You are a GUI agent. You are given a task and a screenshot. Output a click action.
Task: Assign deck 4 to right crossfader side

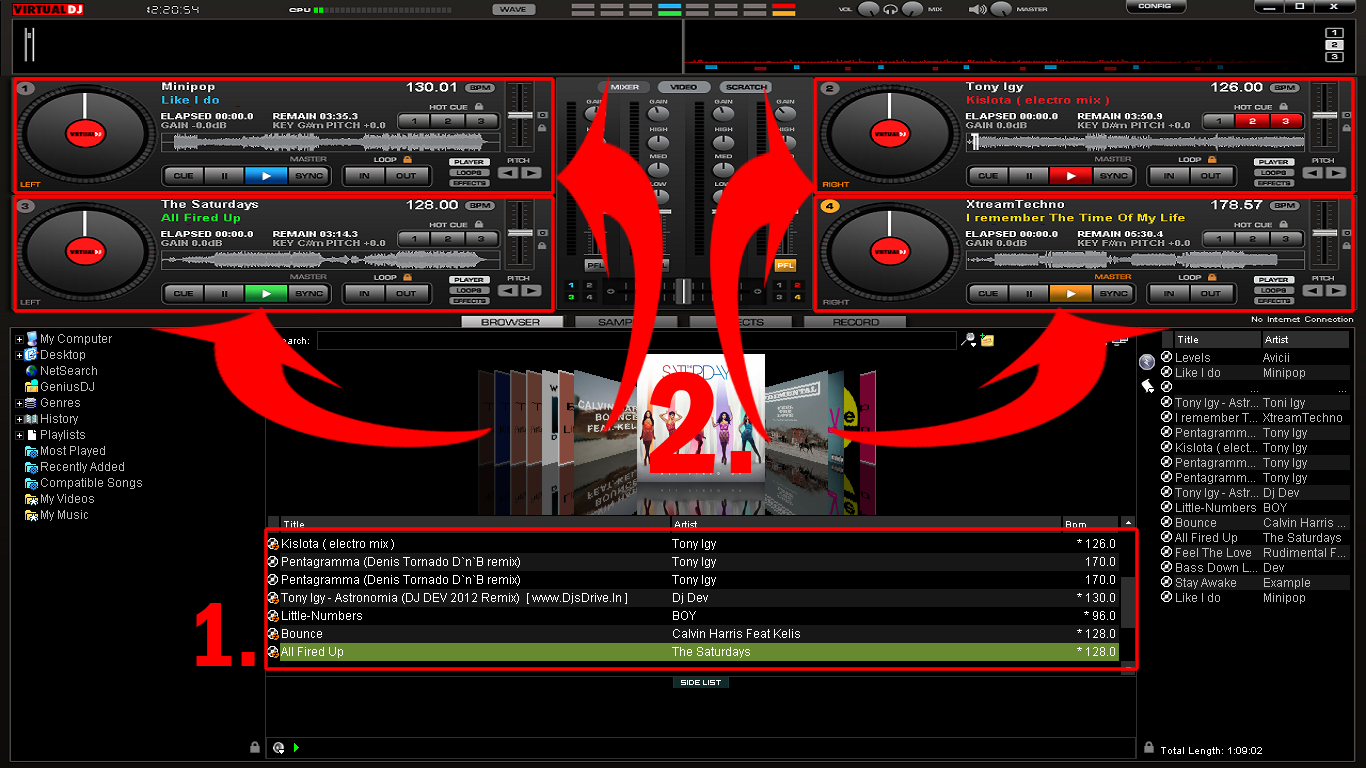[798, 297]
